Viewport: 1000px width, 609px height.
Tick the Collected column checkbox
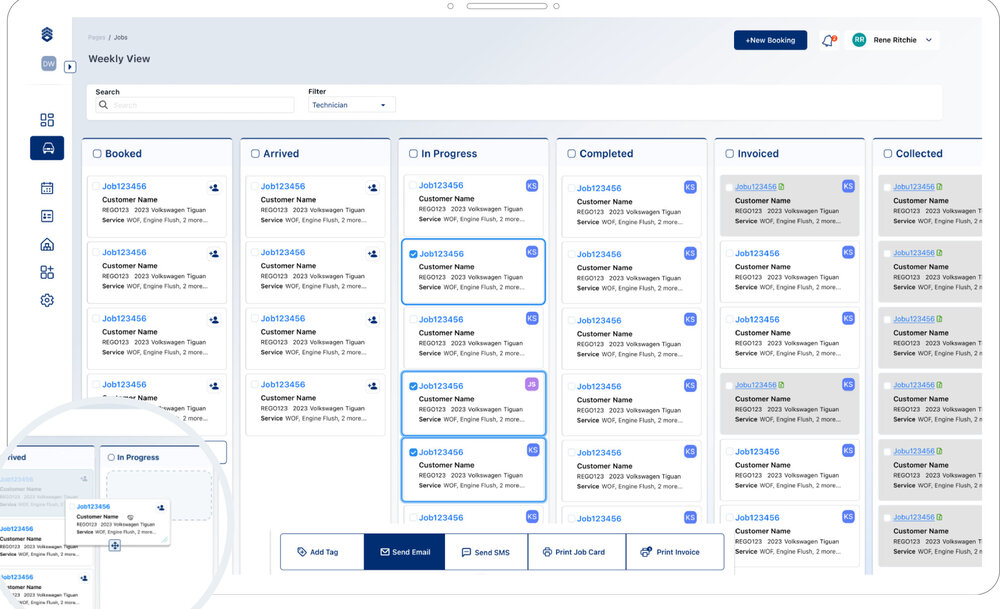point(888,154)
